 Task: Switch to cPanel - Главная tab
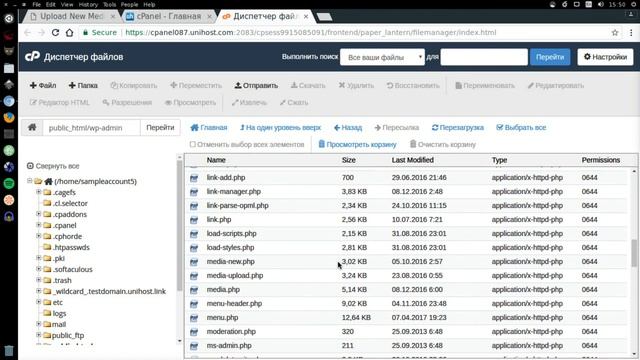[x=169, y=16]
